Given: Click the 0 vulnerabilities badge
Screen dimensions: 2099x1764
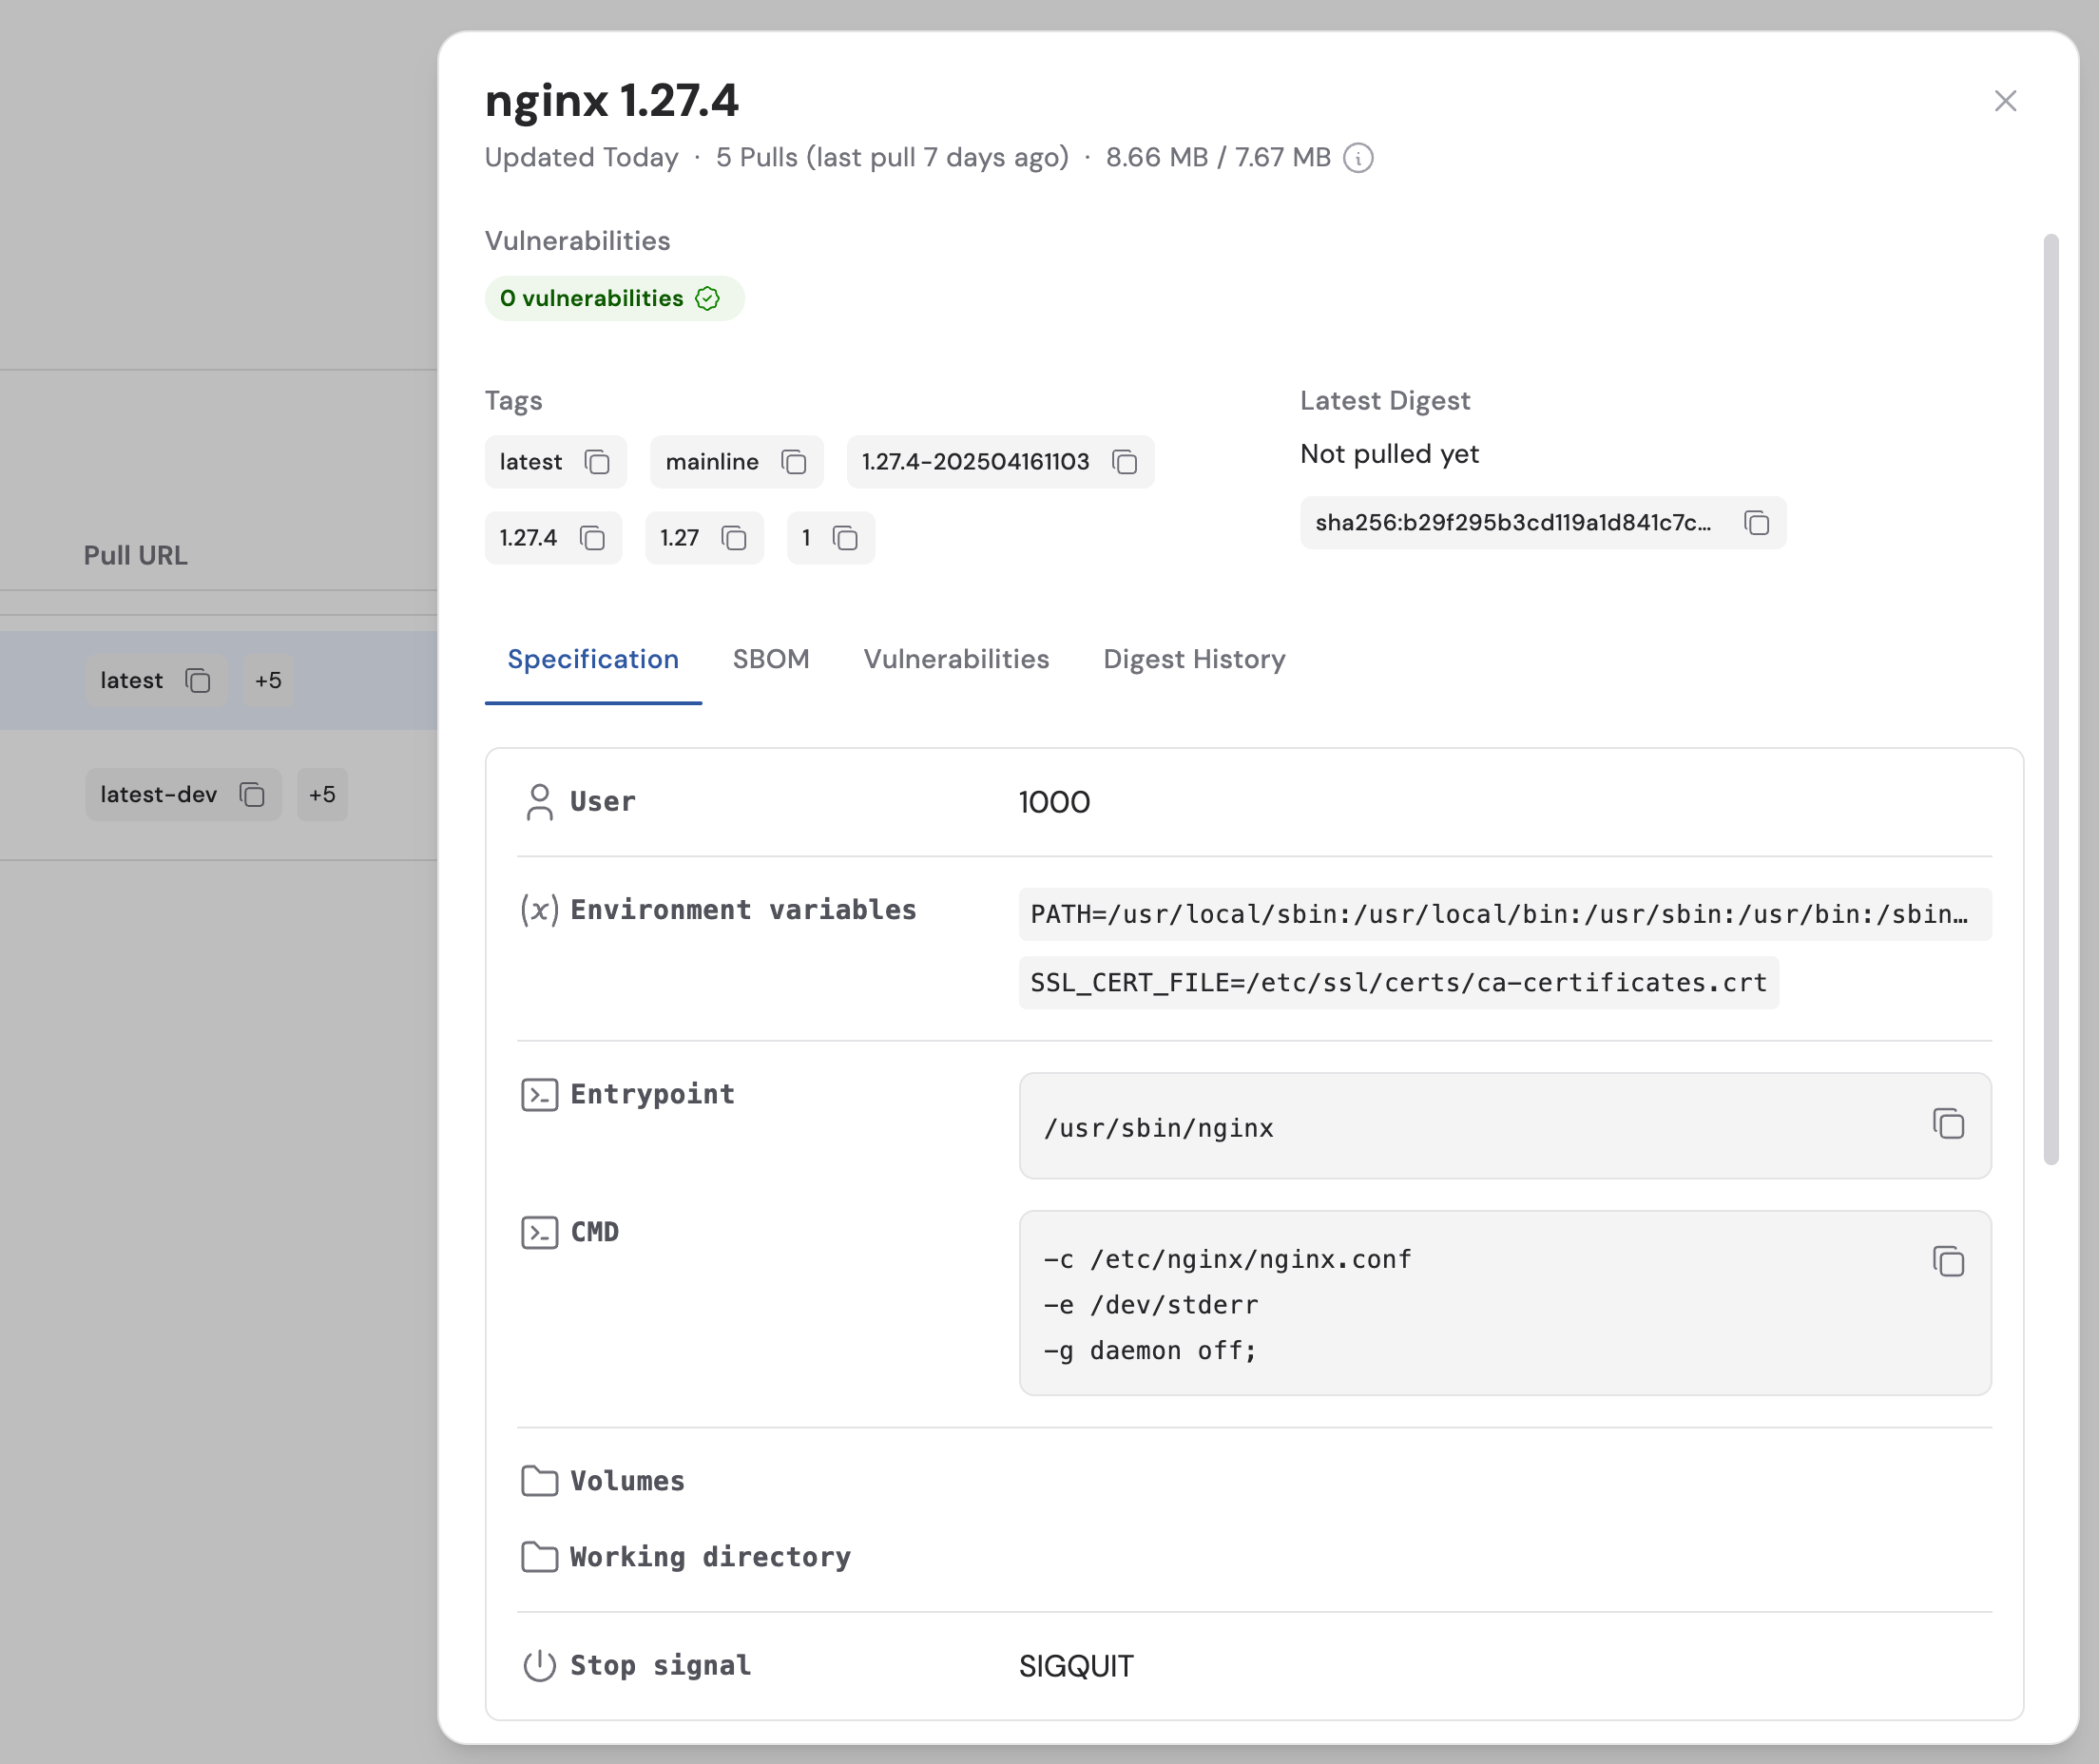Looking at the screenshot, I should tap(614, 299).
